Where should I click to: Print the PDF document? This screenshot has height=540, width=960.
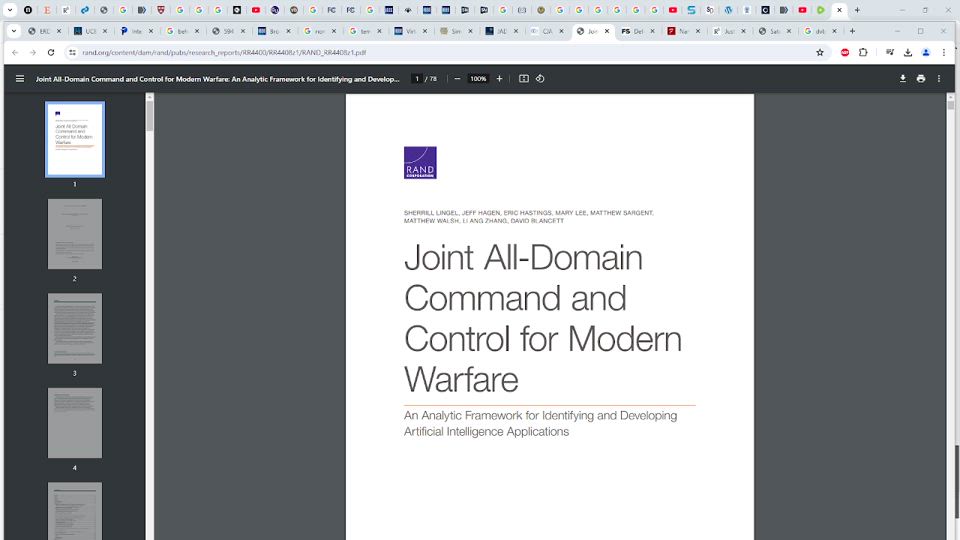click(x=921, y=79)
